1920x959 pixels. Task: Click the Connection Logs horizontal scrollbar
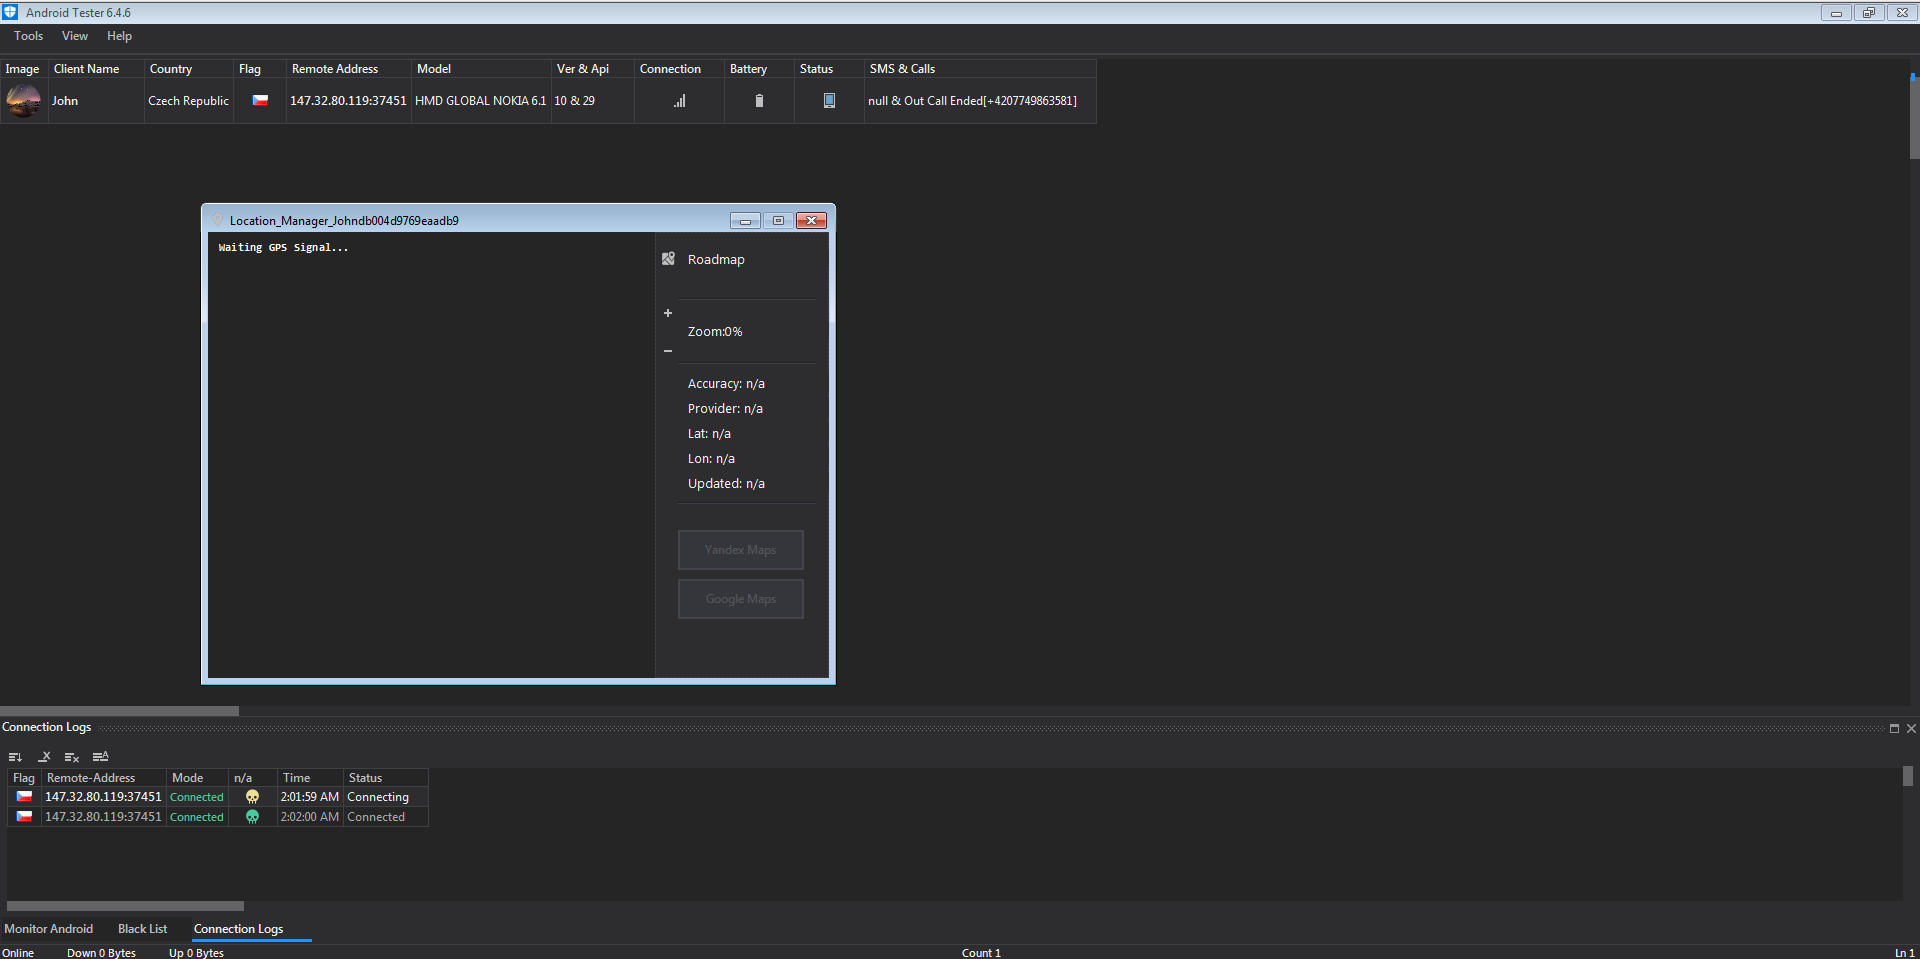point(125,906)
